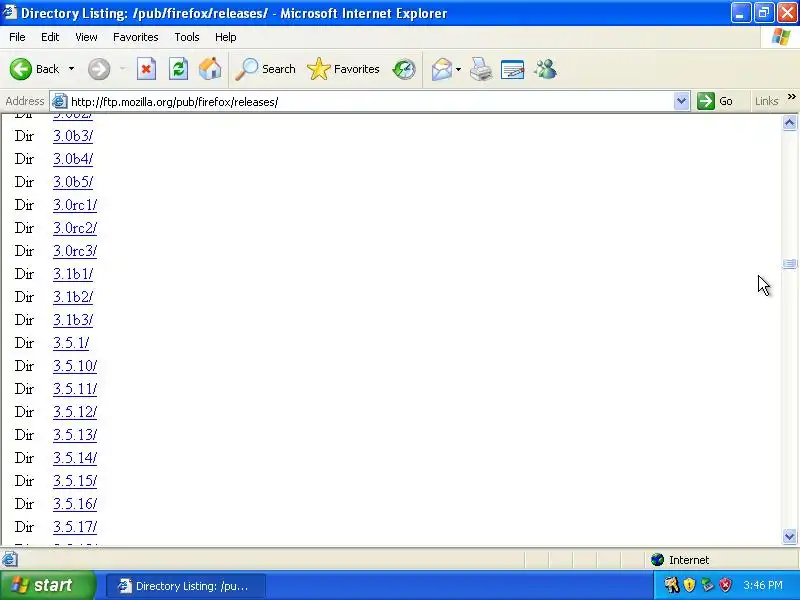Open the 3.5.13/ directory link
Image resolution: width=800 pixels, height=600 pixels.
click(75, 435)
